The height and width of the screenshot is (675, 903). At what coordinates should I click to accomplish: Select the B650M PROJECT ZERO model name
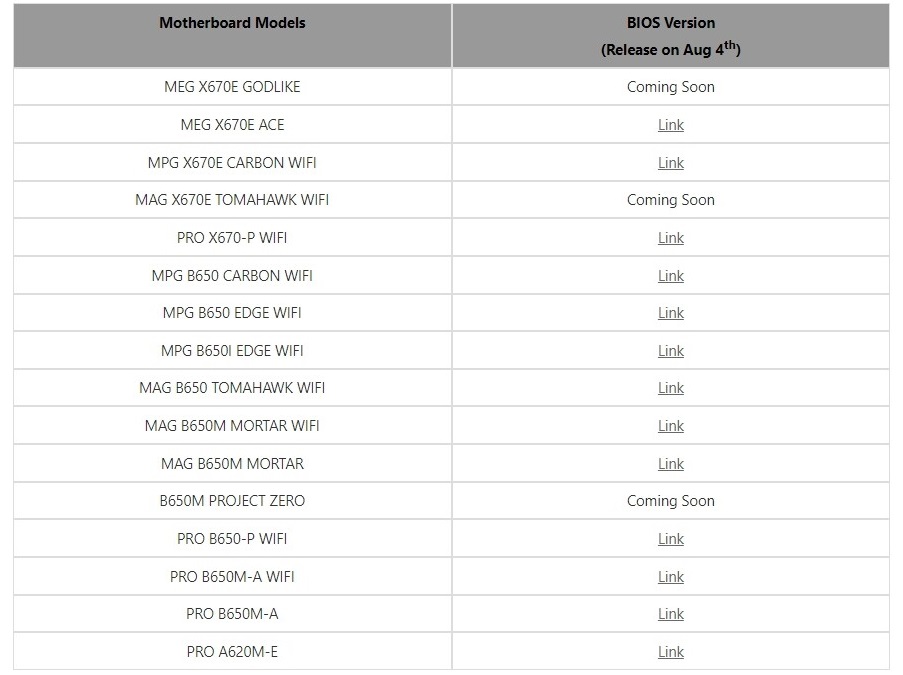(232, 501)
